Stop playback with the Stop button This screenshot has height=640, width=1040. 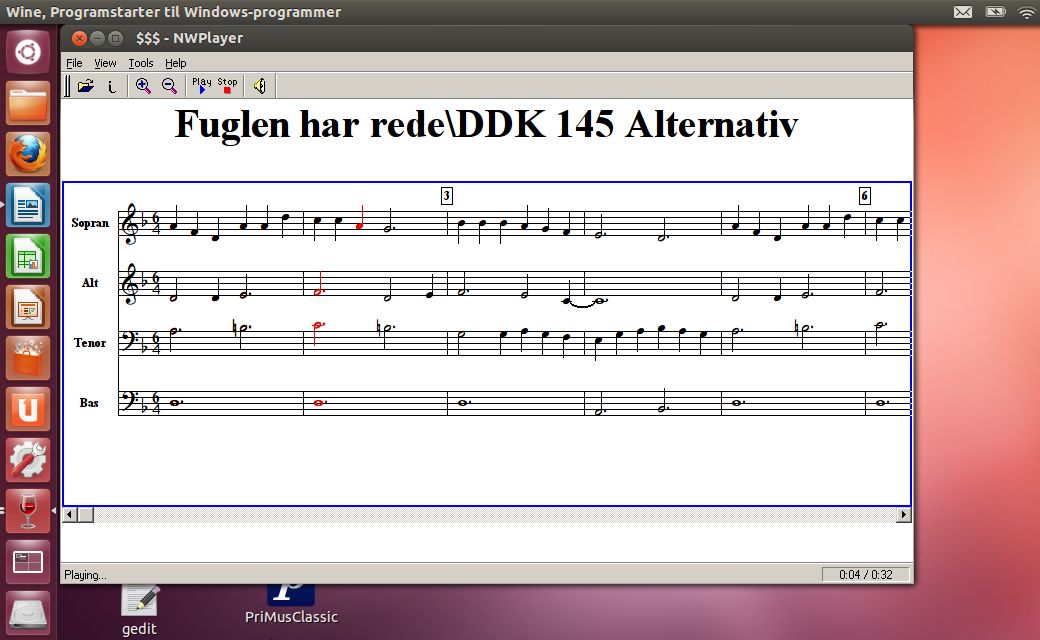tap(227, 86)
